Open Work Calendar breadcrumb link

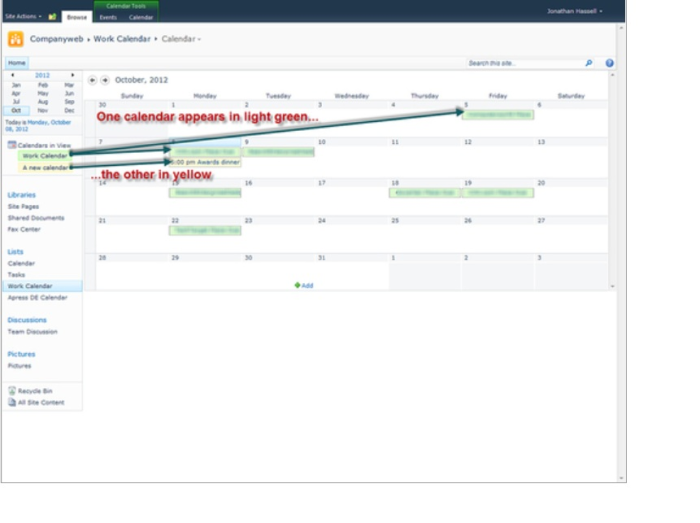pyautogui.click(x=122, y=39)
